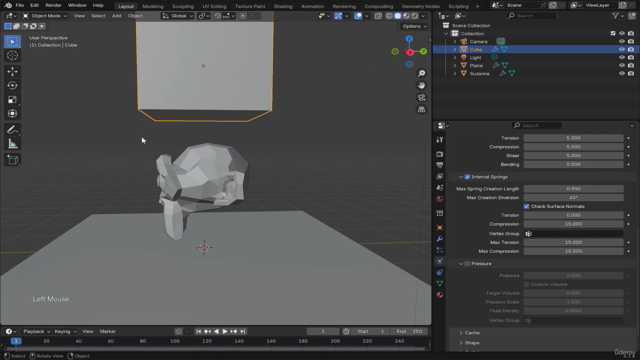This screenshot has width=640, height=360.
Task: Toggle camera view icon
Action: tap(421, 98)
